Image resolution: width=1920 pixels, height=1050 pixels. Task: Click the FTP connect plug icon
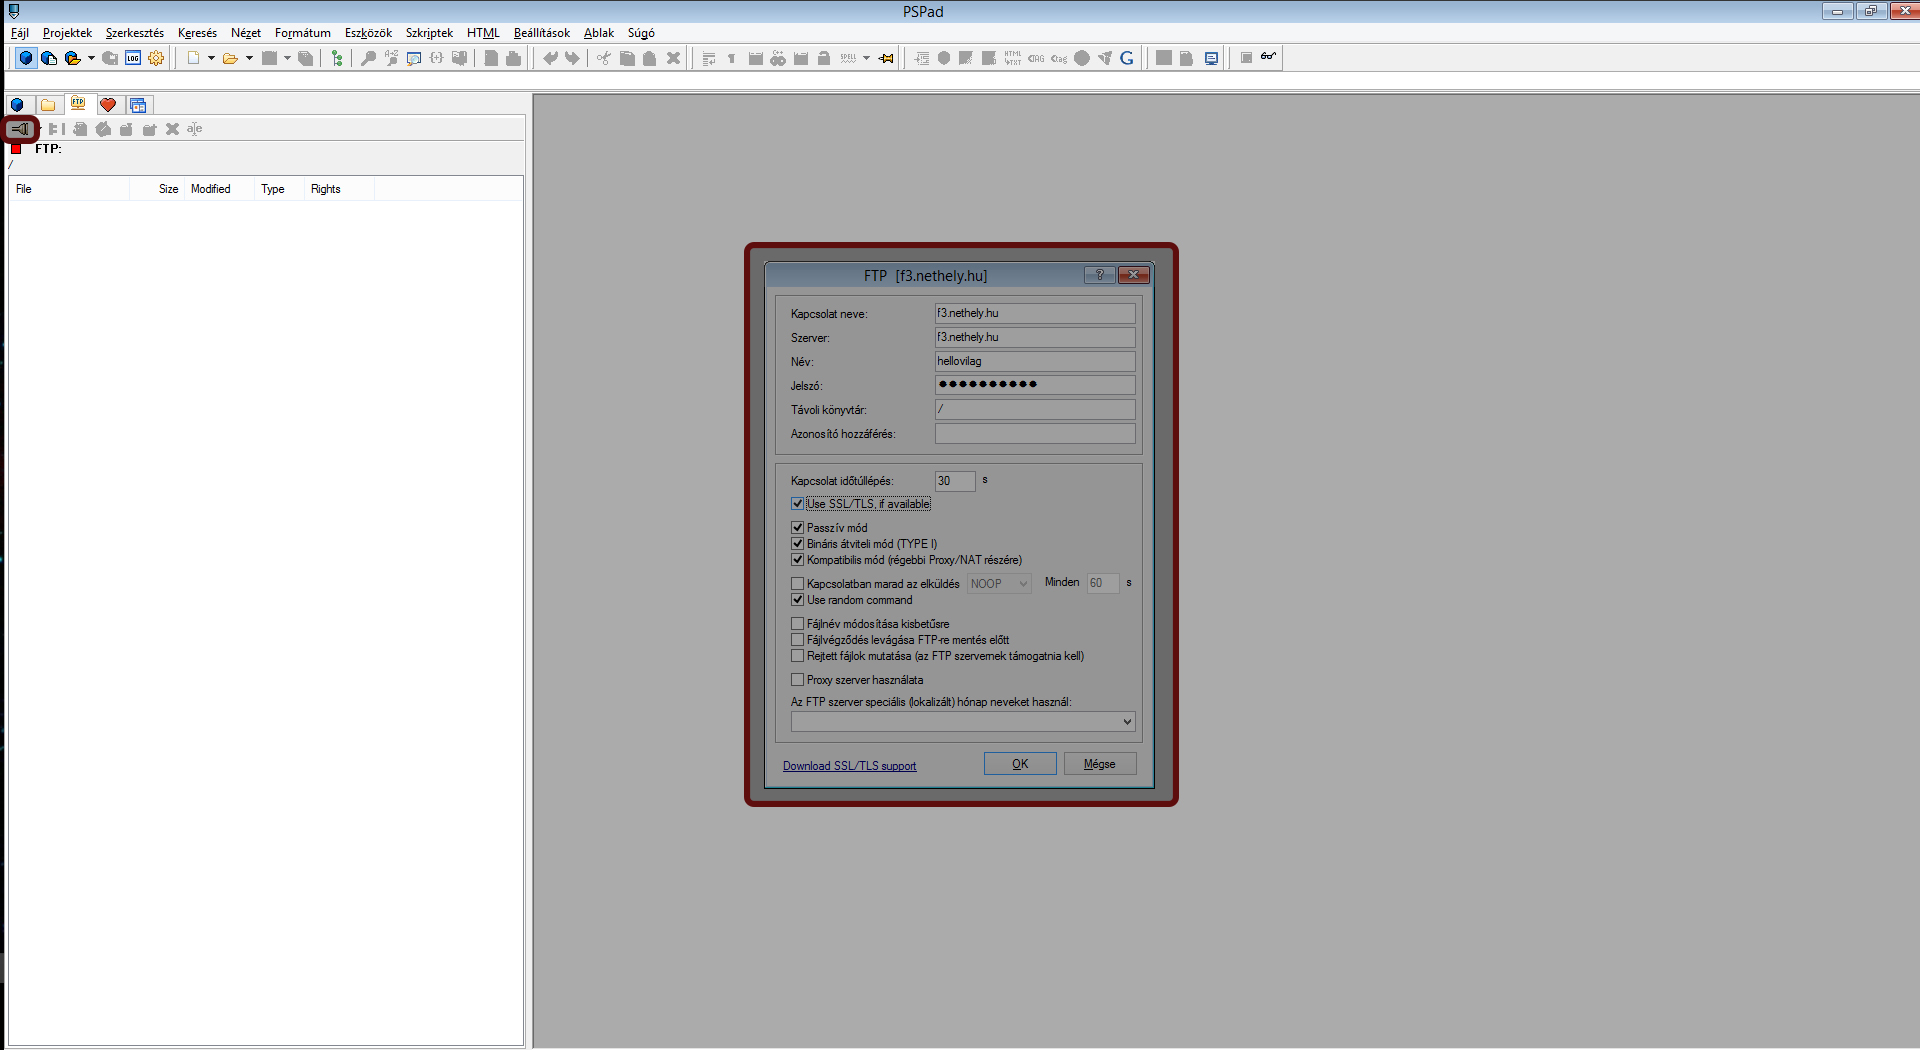coord(20,129)
